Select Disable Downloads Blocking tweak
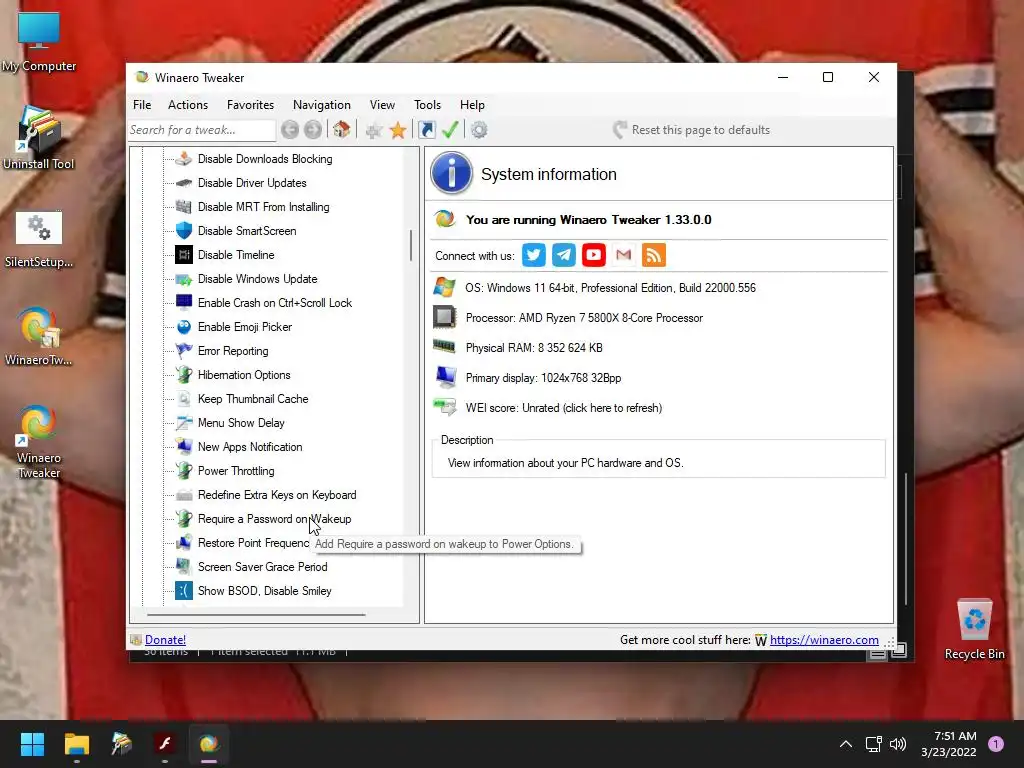The width and height of the screenshot is (1024, 768). [264, 159]
